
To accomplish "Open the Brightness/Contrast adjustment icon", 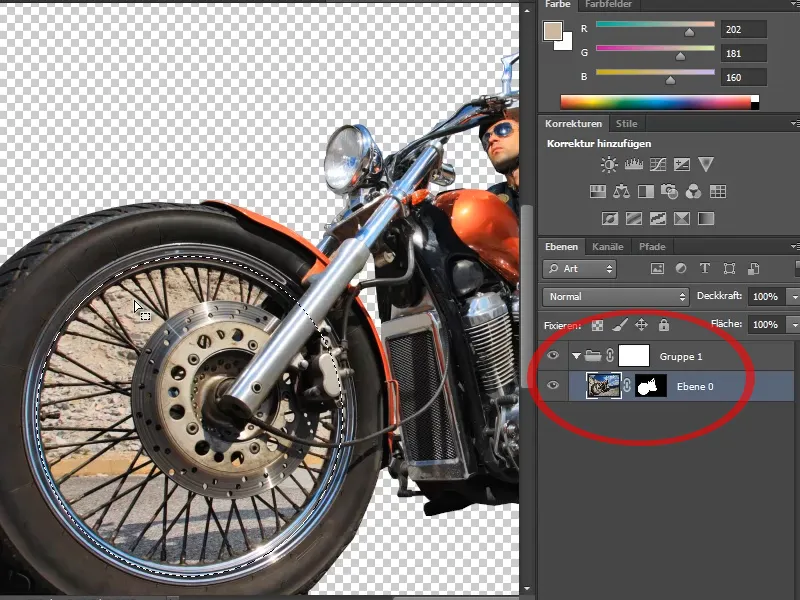I will [x=608, y=163].
